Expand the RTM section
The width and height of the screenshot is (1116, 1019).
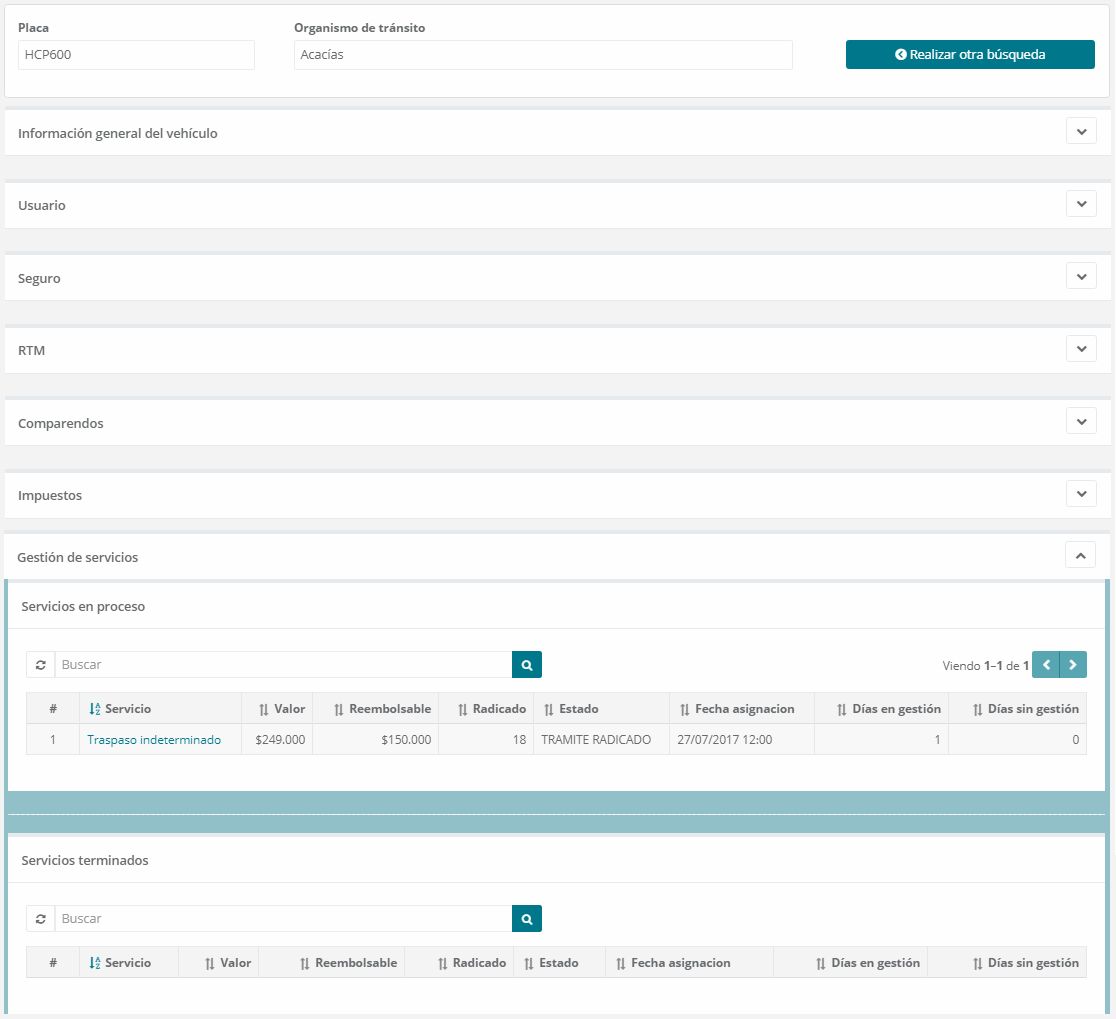coord(1081,349)
